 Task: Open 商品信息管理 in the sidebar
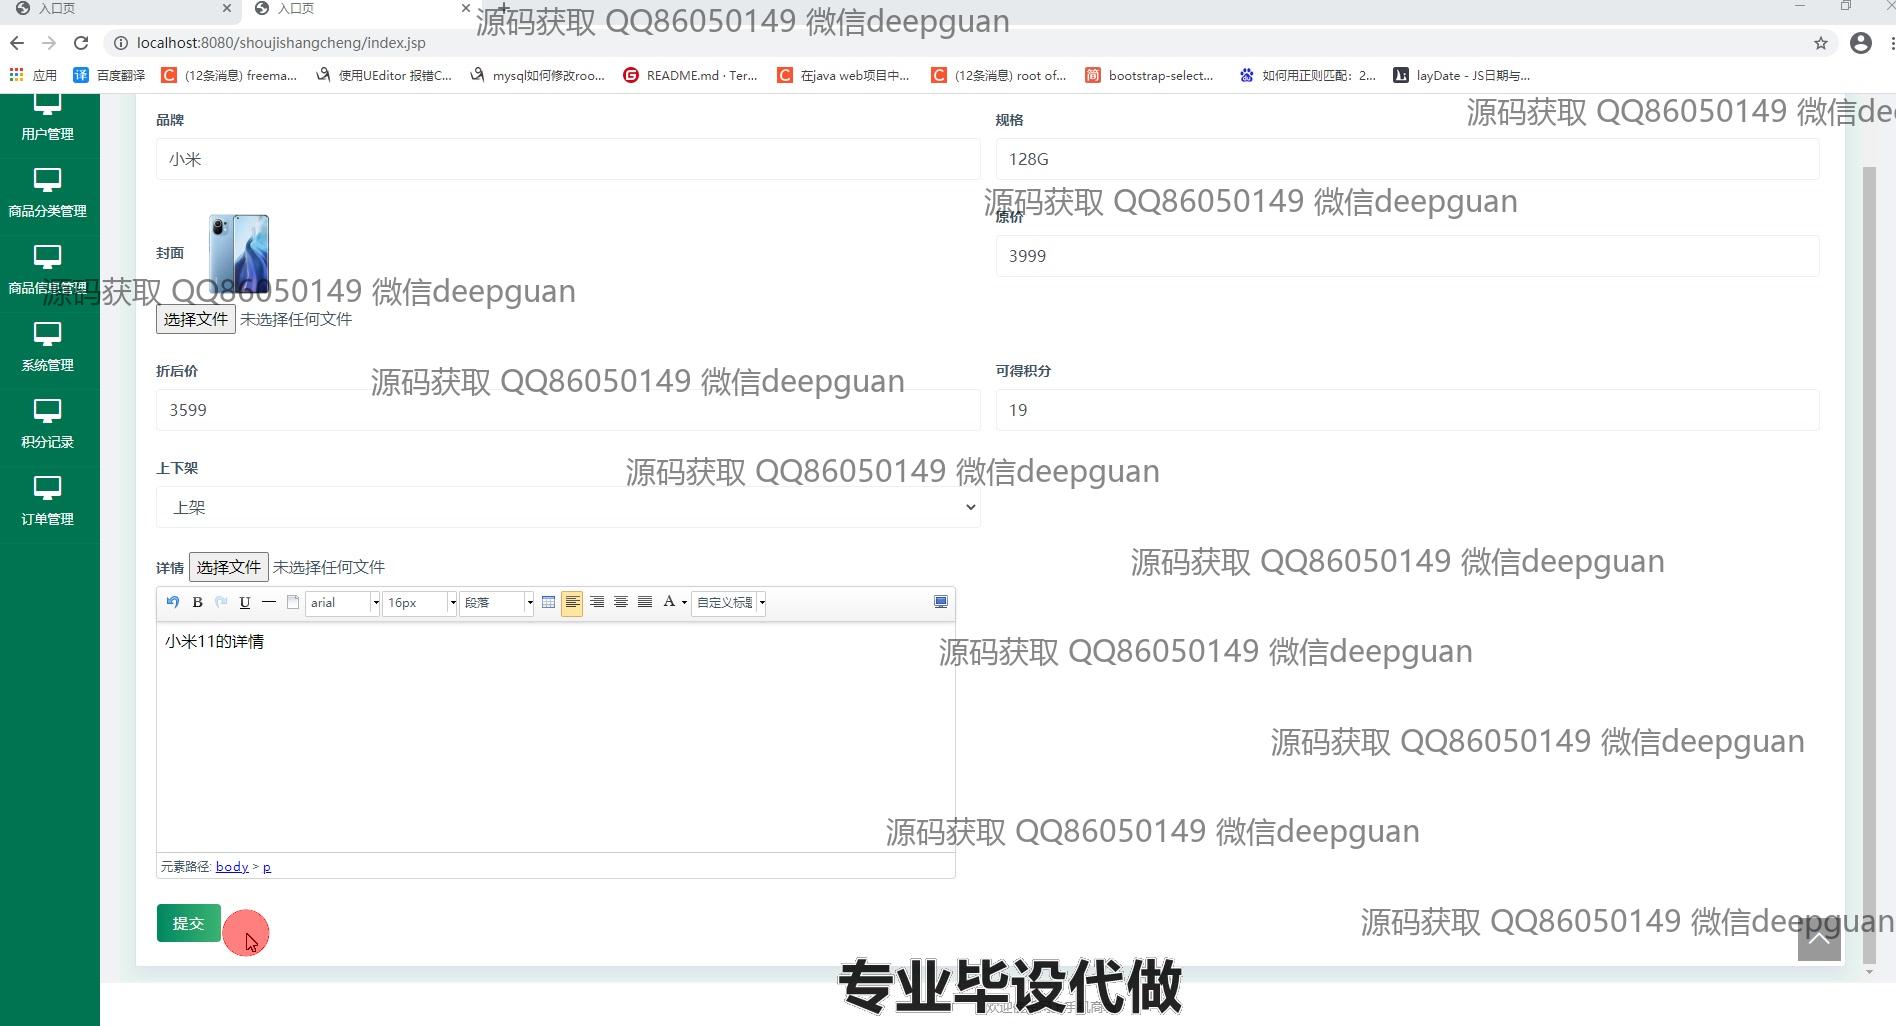[48, 271]
